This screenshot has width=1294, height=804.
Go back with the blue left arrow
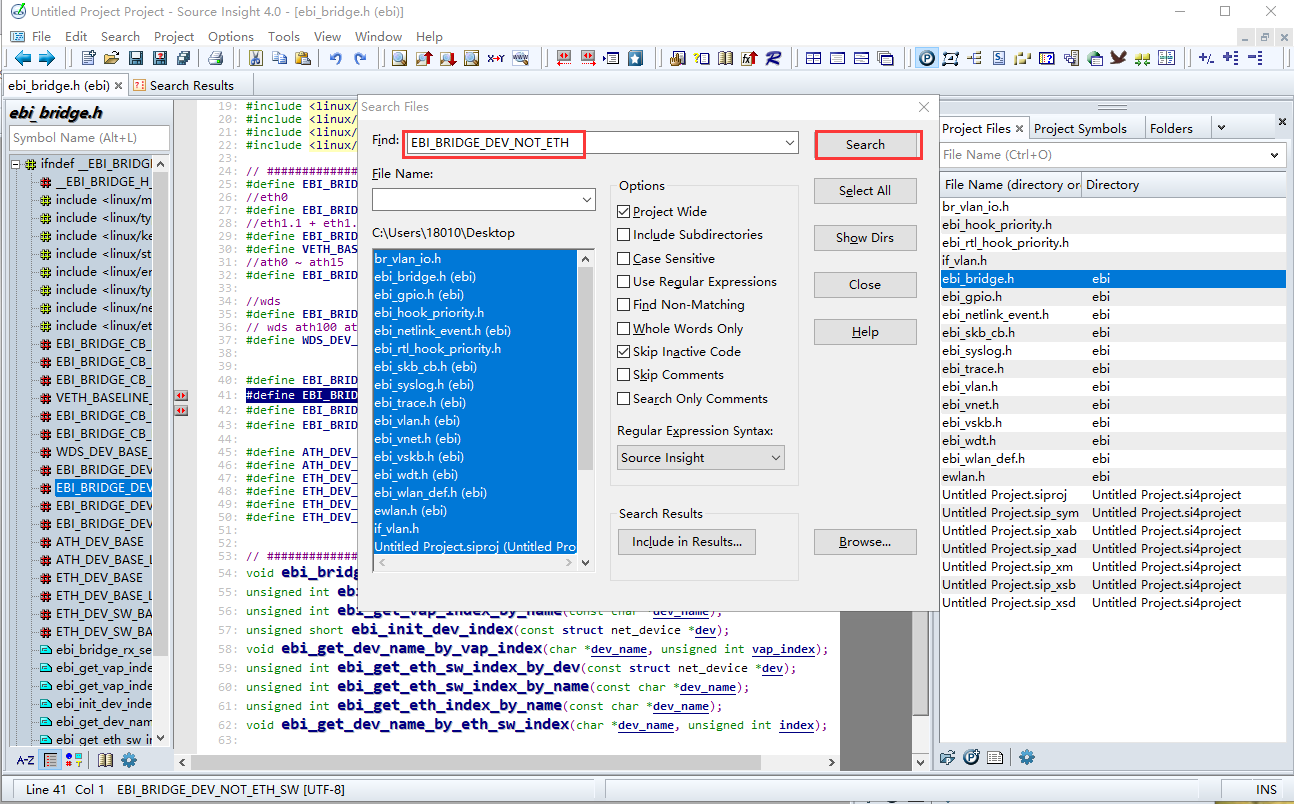(x=22, y=58)
